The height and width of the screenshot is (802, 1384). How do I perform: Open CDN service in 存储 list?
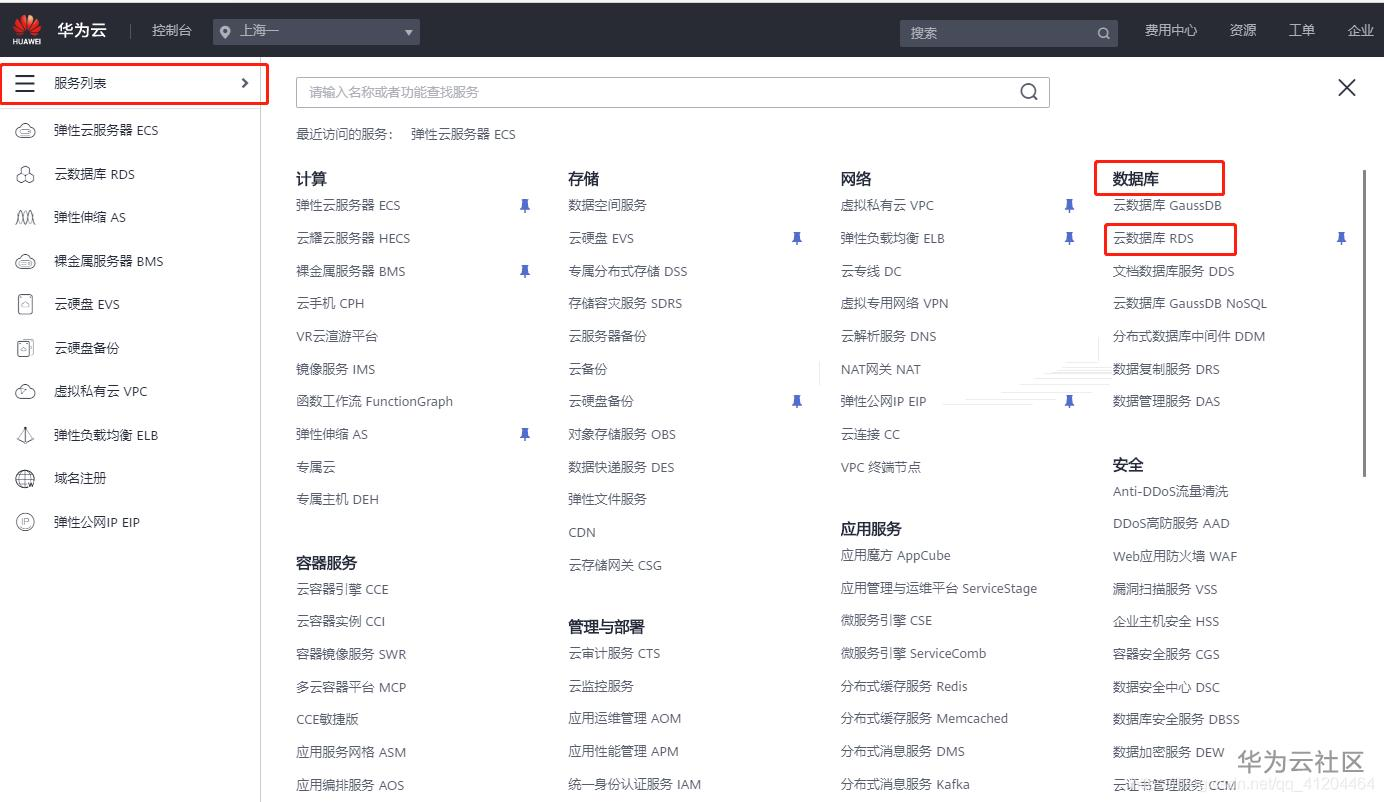[x=582, y=532]
